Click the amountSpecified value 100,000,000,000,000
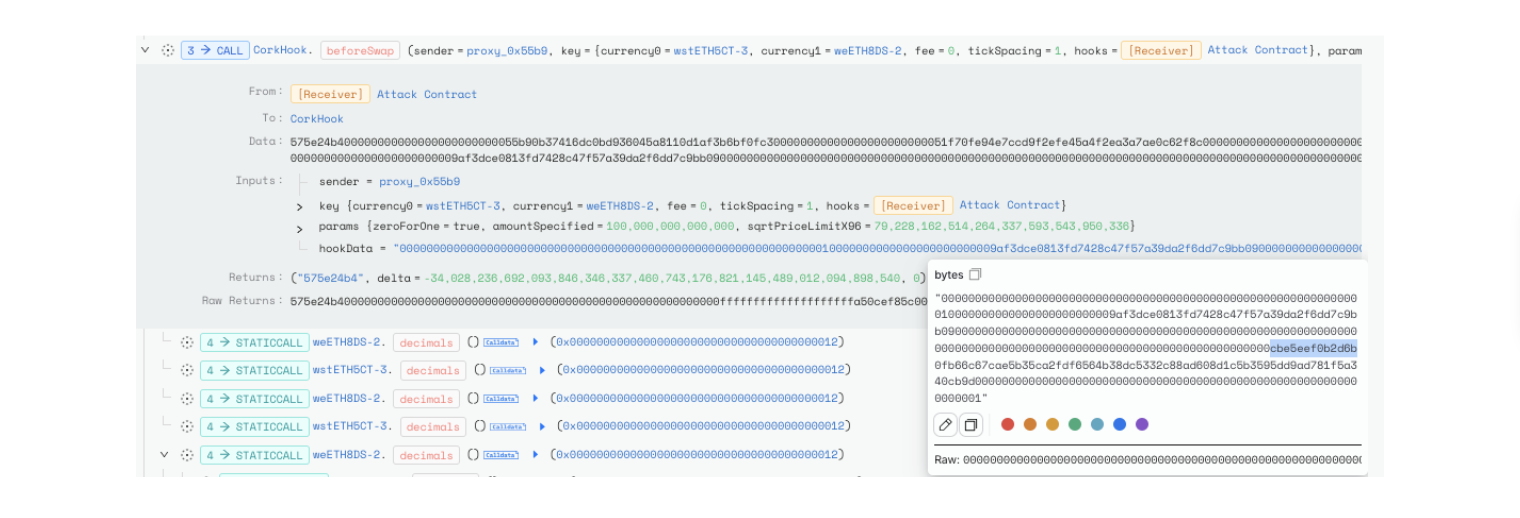This screenshot has width=1520, height=518. pyautogui.click(x=671, y=226)
